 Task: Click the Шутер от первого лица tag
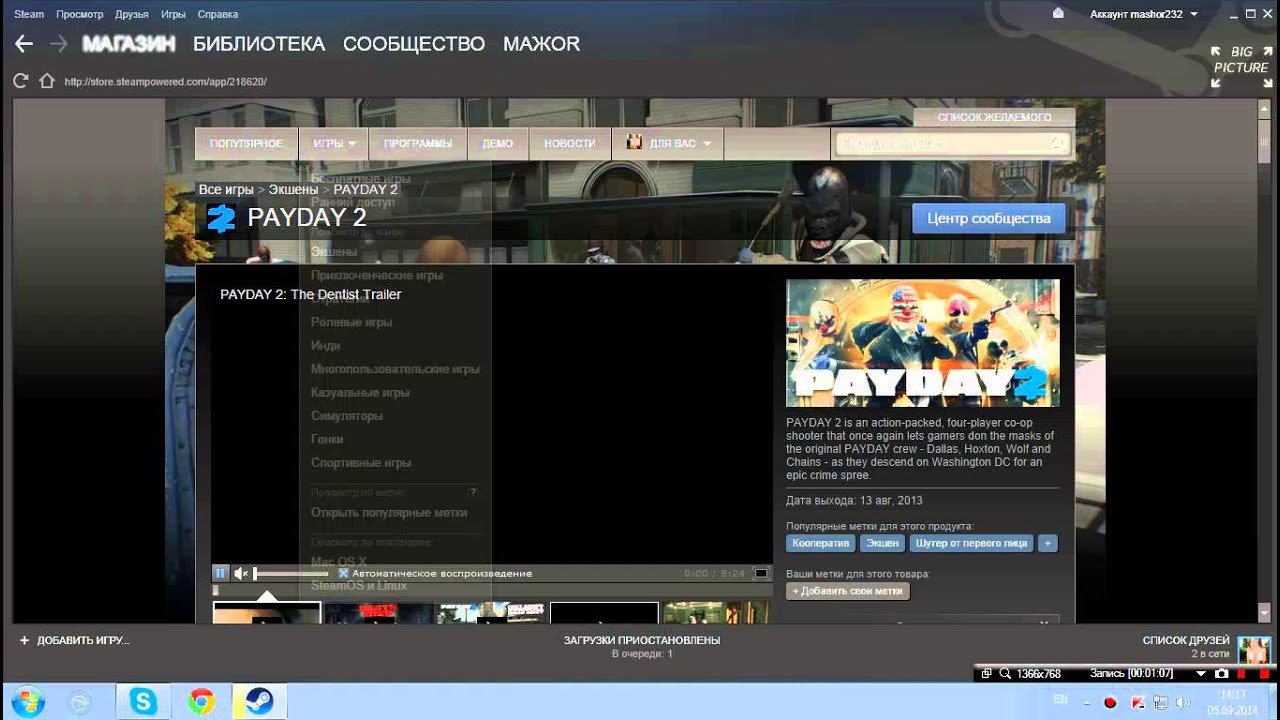coord(971,543)
